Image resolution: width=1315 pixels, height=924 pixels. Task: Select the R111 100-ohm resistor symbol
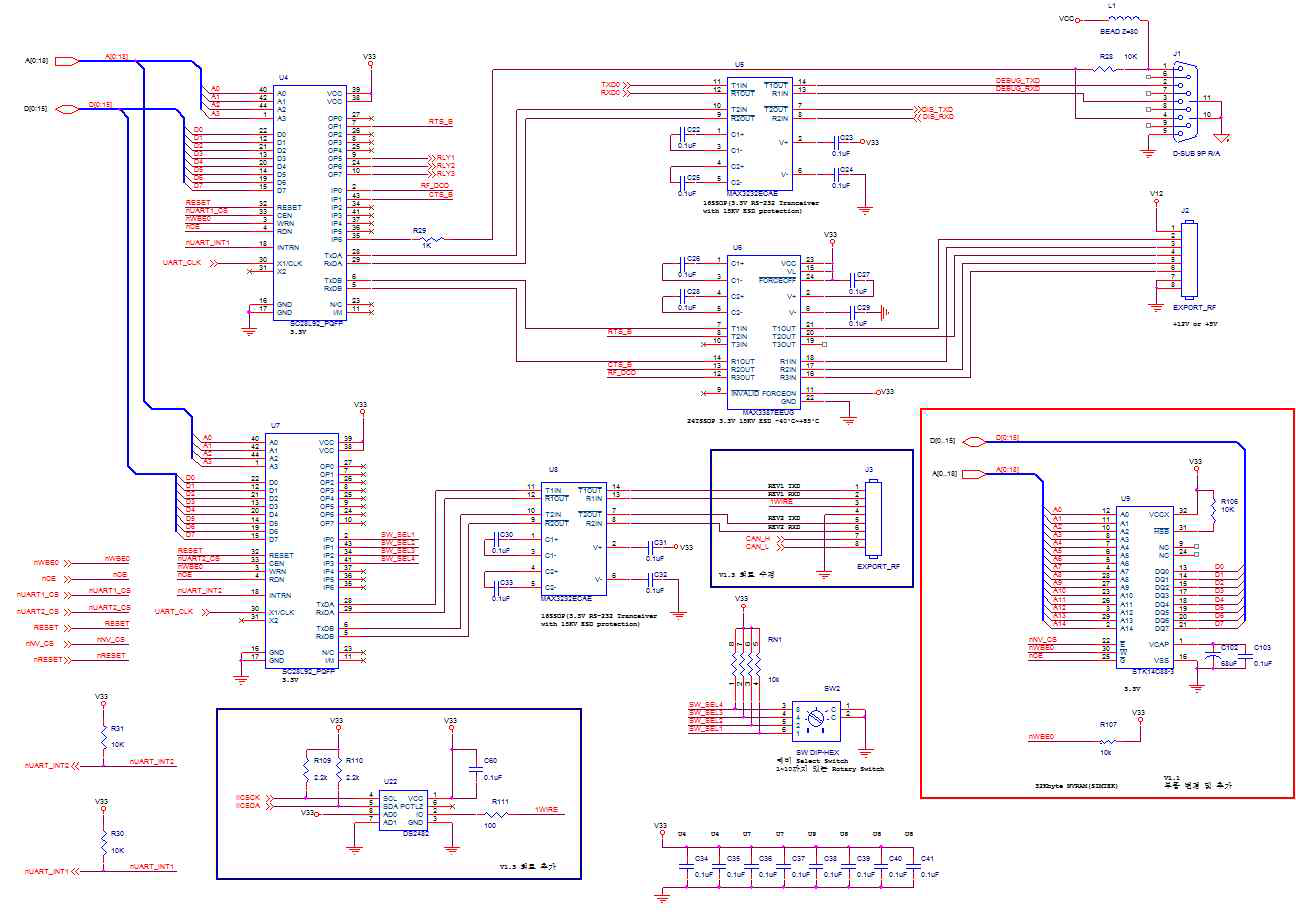(498, 813)
